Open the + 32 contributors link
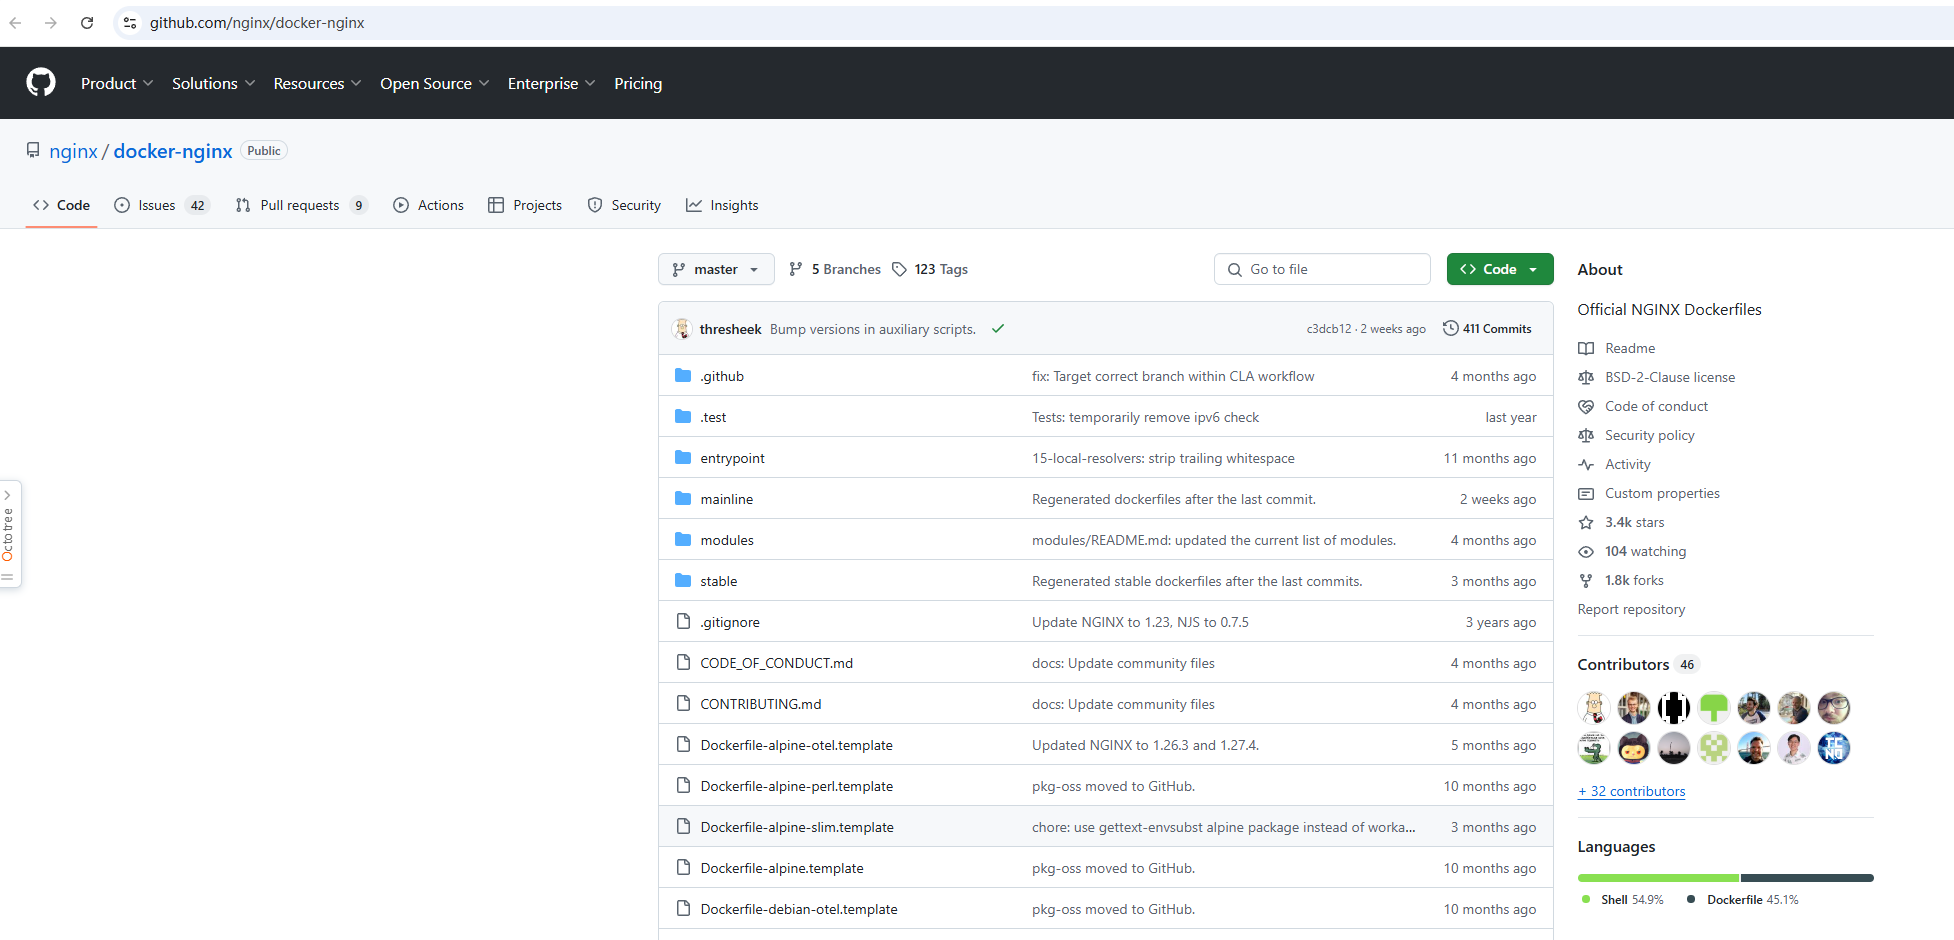 click(1631, 791)
